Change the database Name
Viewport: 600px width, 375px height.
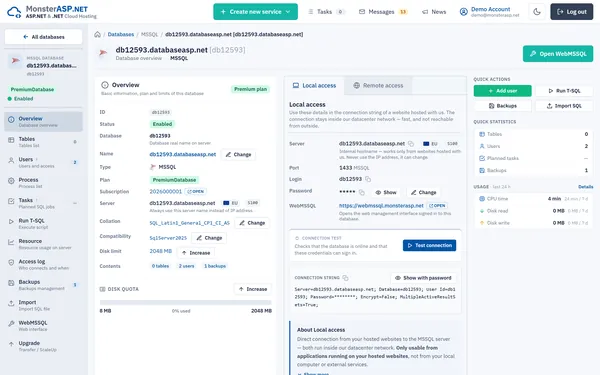tap(238, 155)
